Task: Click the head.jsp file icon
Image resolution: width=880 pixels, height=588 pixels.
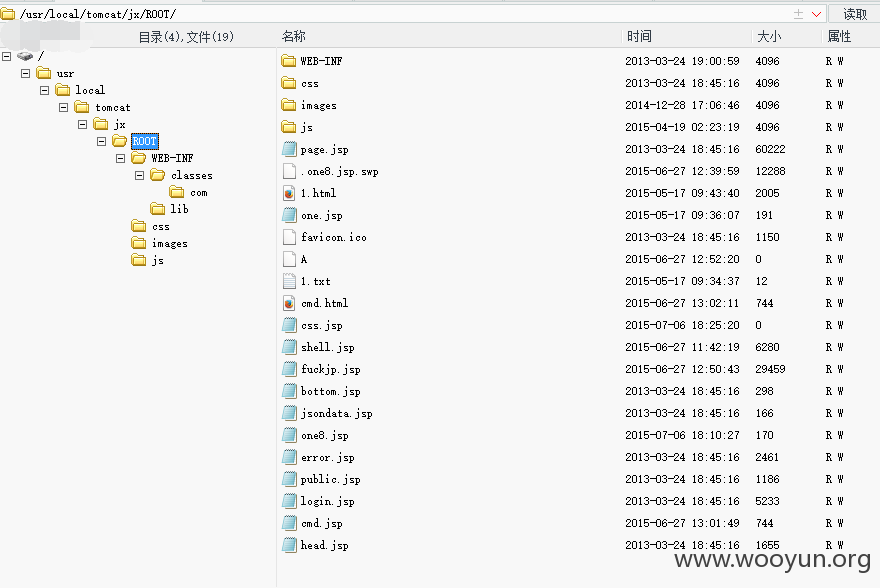Action: click(x=289, y=545)
